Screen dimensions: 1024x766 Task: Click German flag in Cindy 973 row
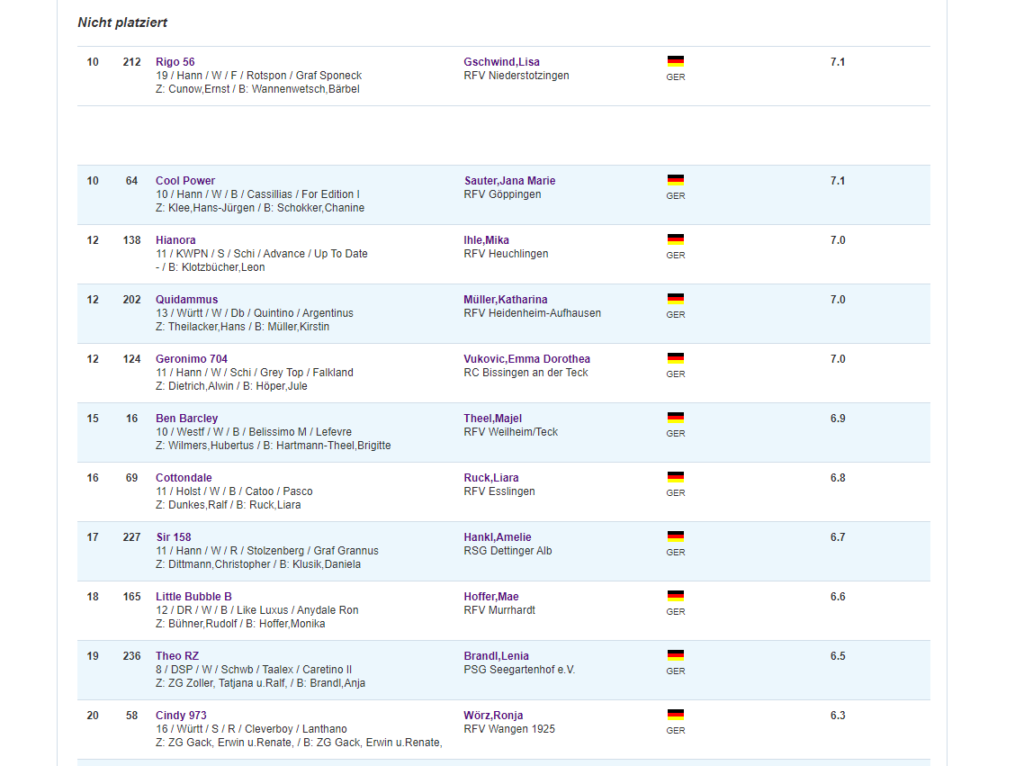(675, 715)
